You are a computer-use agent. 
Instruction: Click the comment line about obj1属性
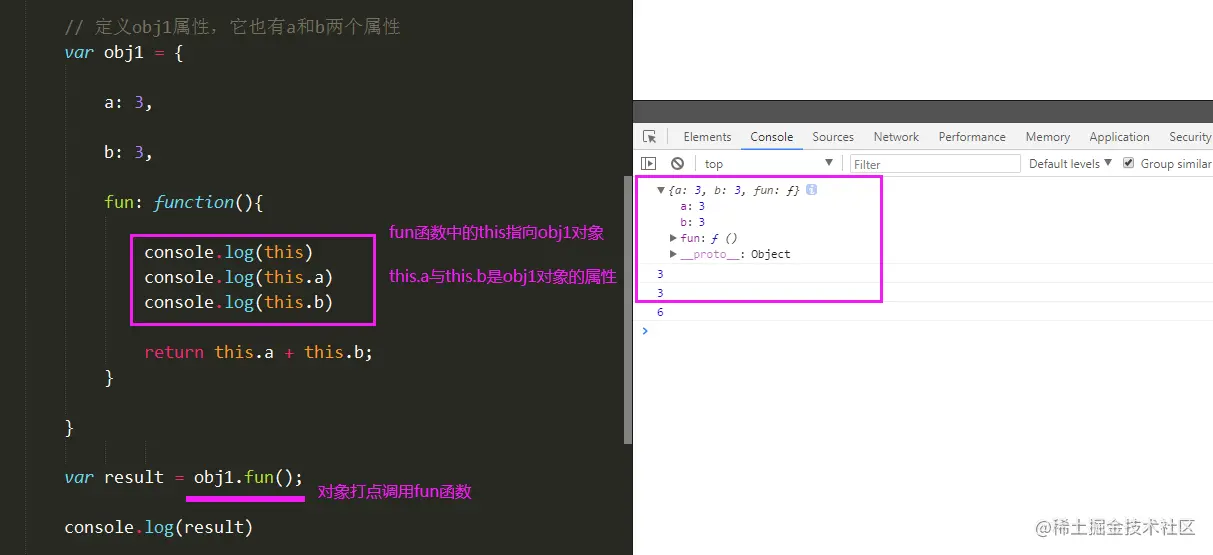(x=232, y=27)
